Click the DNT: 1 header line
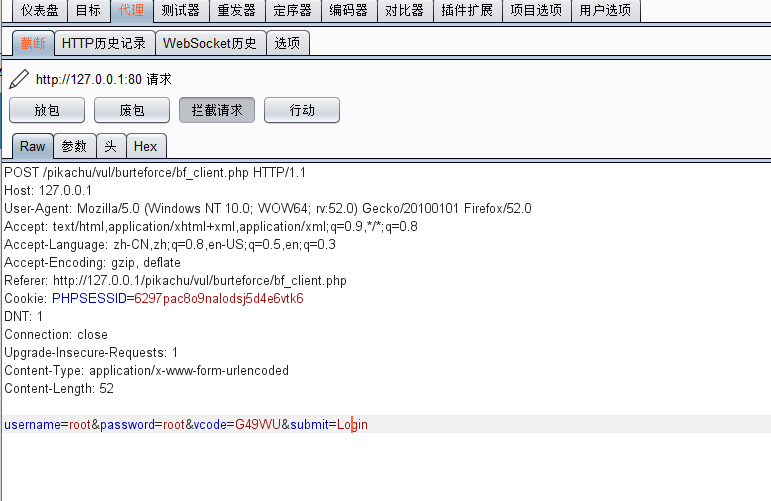The width and height of the screenshot is (771, 501). (24, 317)
